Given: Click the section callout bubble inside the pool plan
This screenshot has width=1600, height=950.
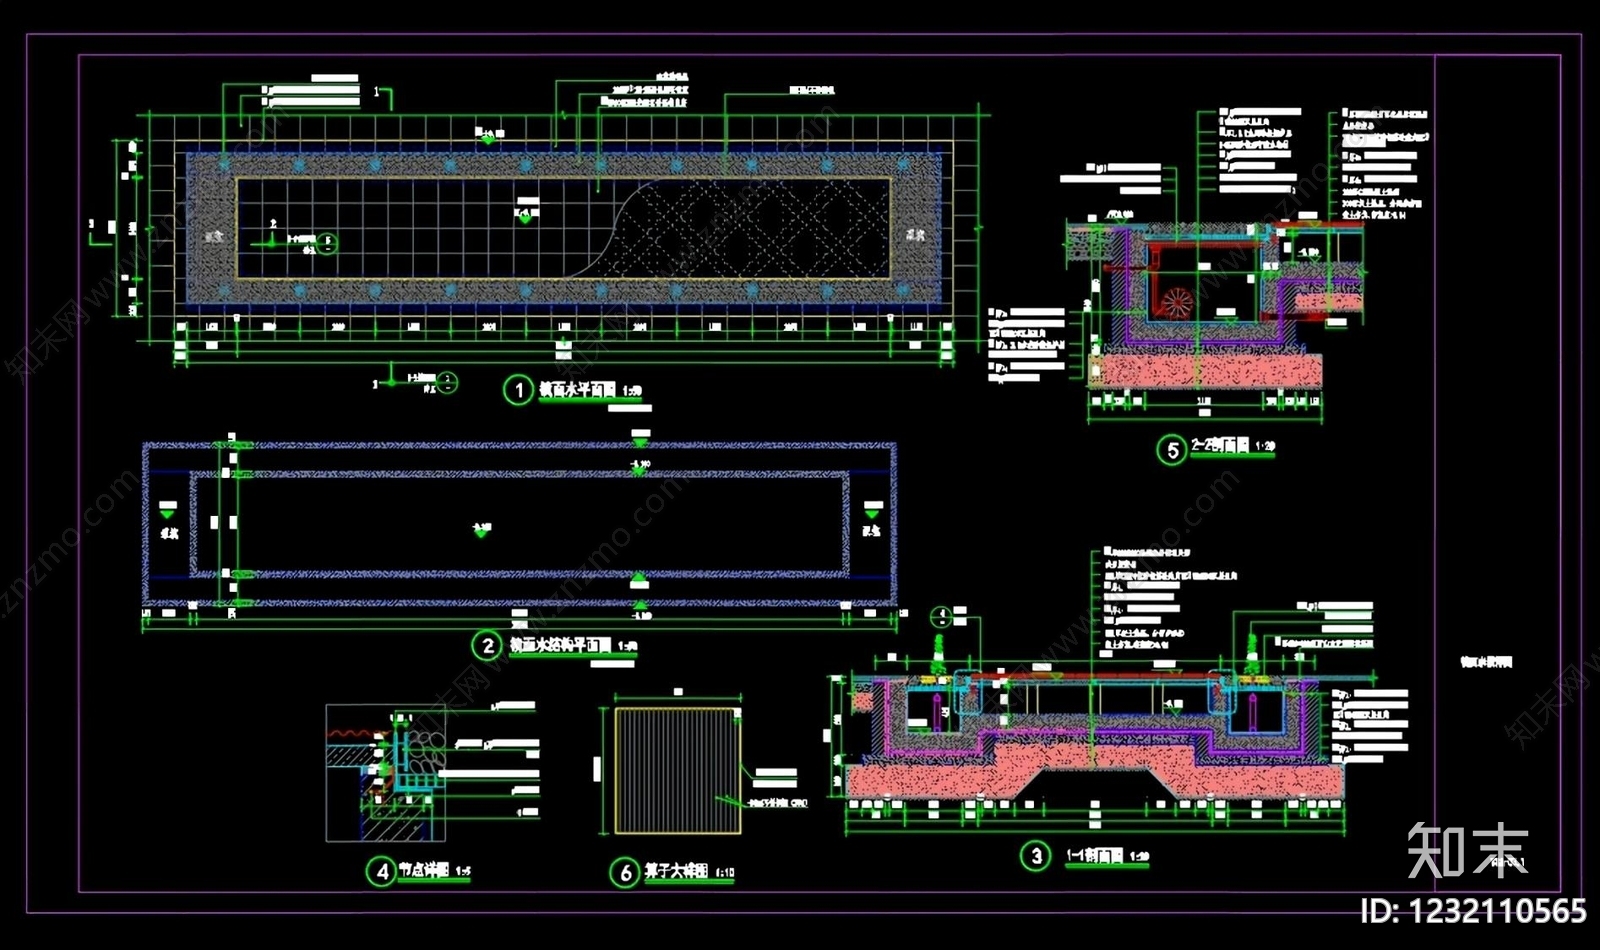Looking at the screenshot, I should [x=328, y=242].
